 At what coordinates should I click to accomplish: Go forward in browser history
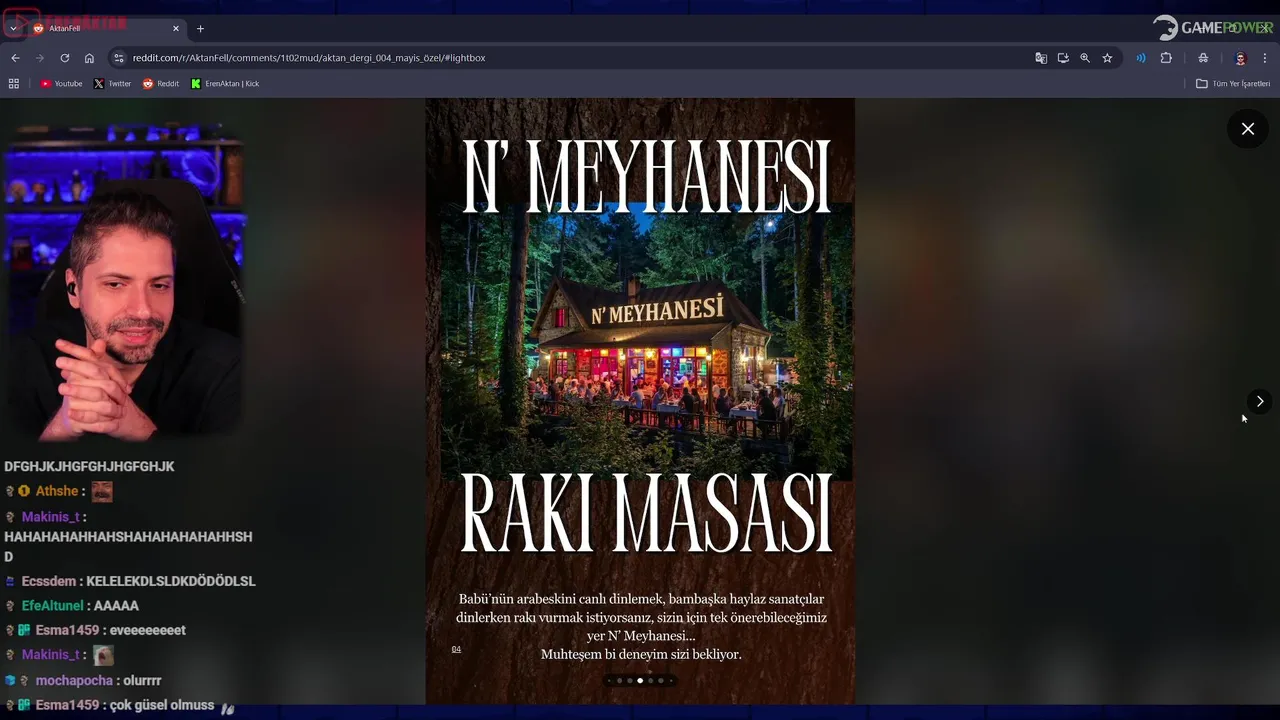40,58
